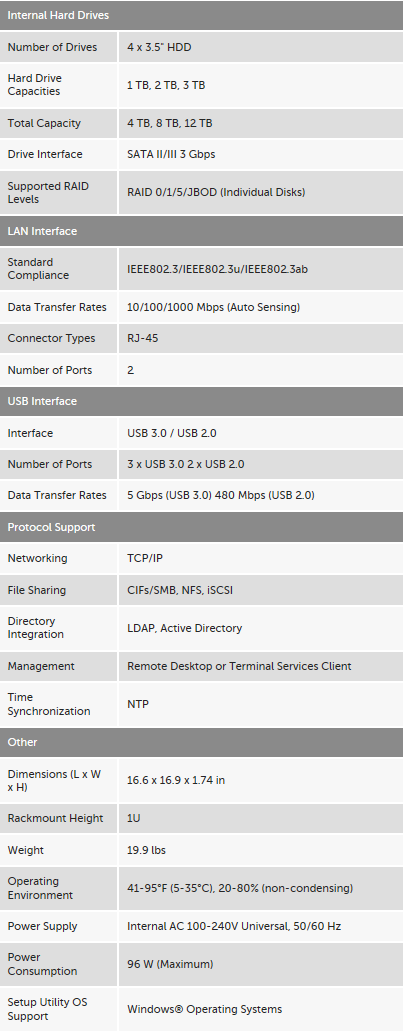The height and width of the screenshot is (1032, 403).
Task: Click the Internal Hard Drives section header
Action: click(x=202, y=15)
